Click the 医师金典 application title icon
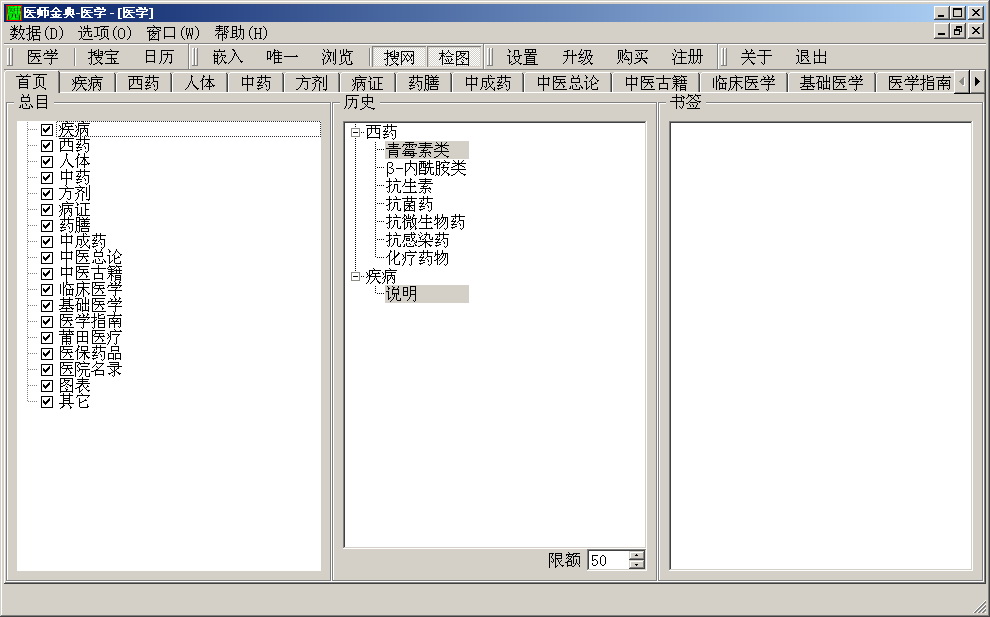The image size is (990, 617). click(x=13, y=12)
